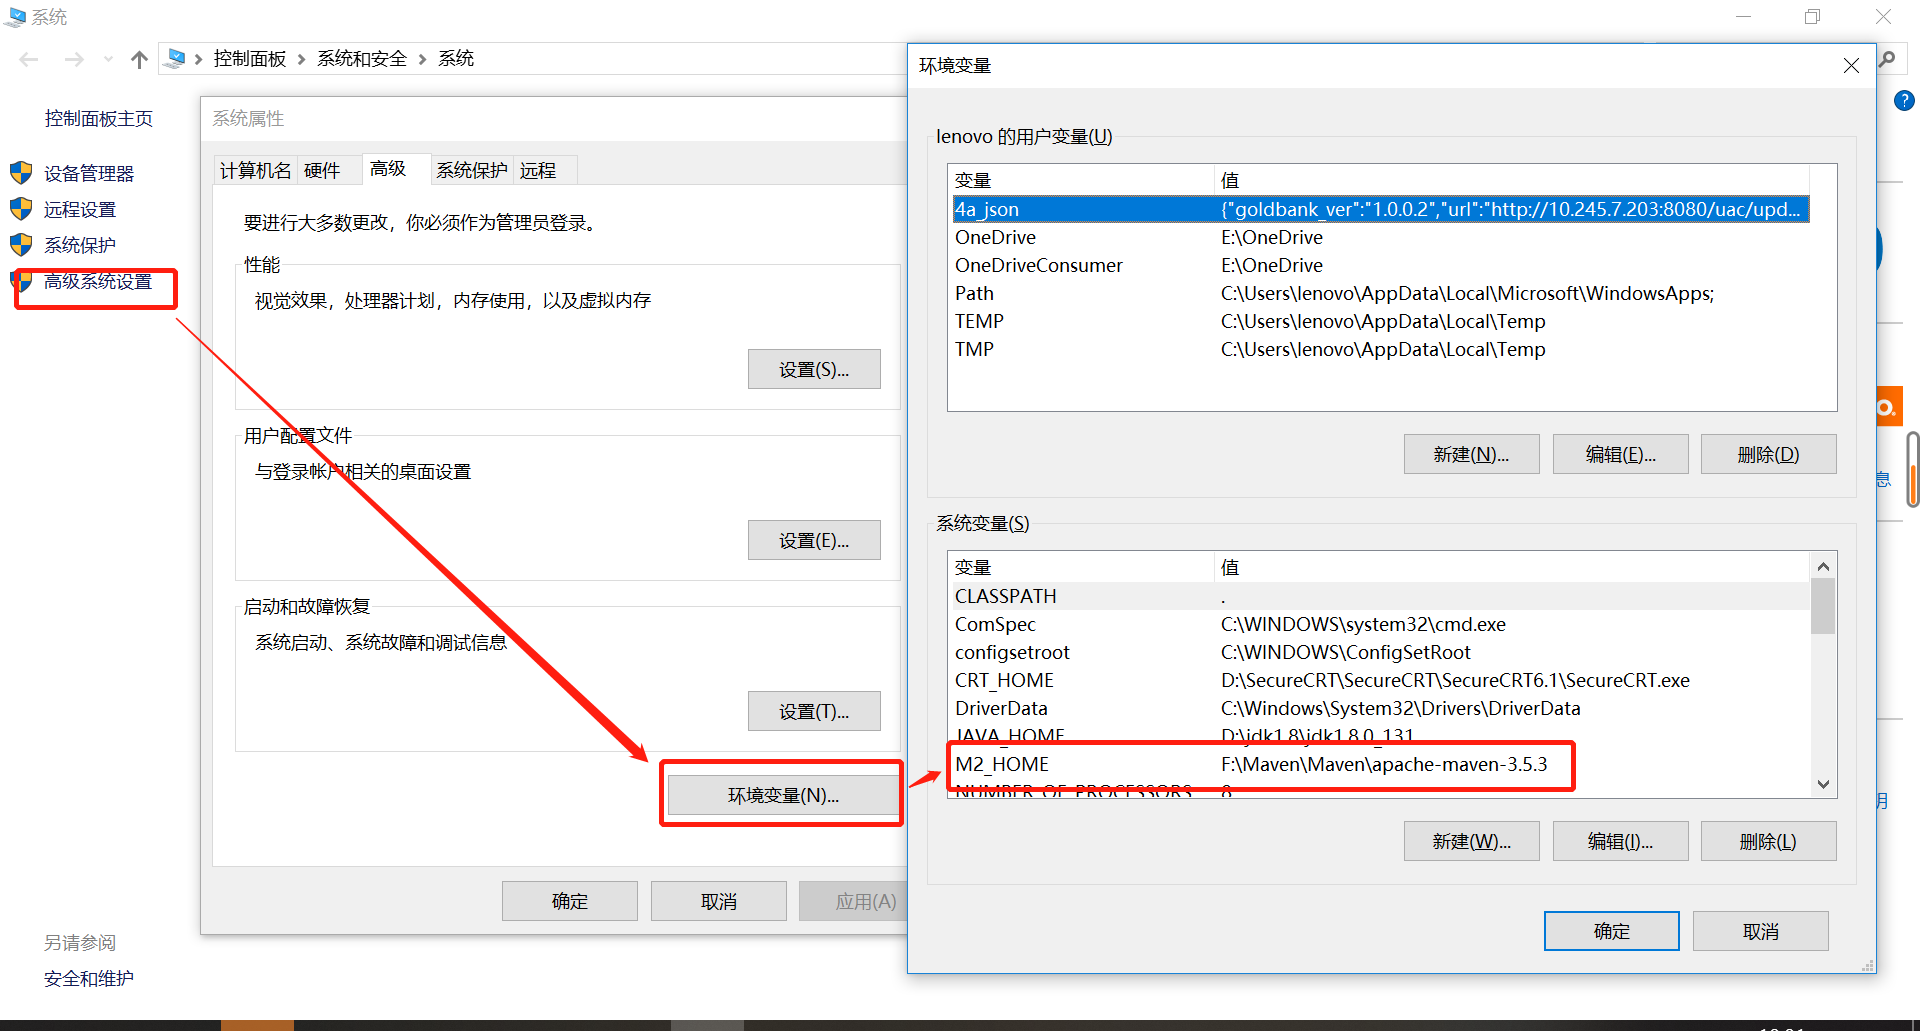1920x1031 pixels.
Task: Open 系统和安全 breadcrumb in address bar
Action: point(362,59)
